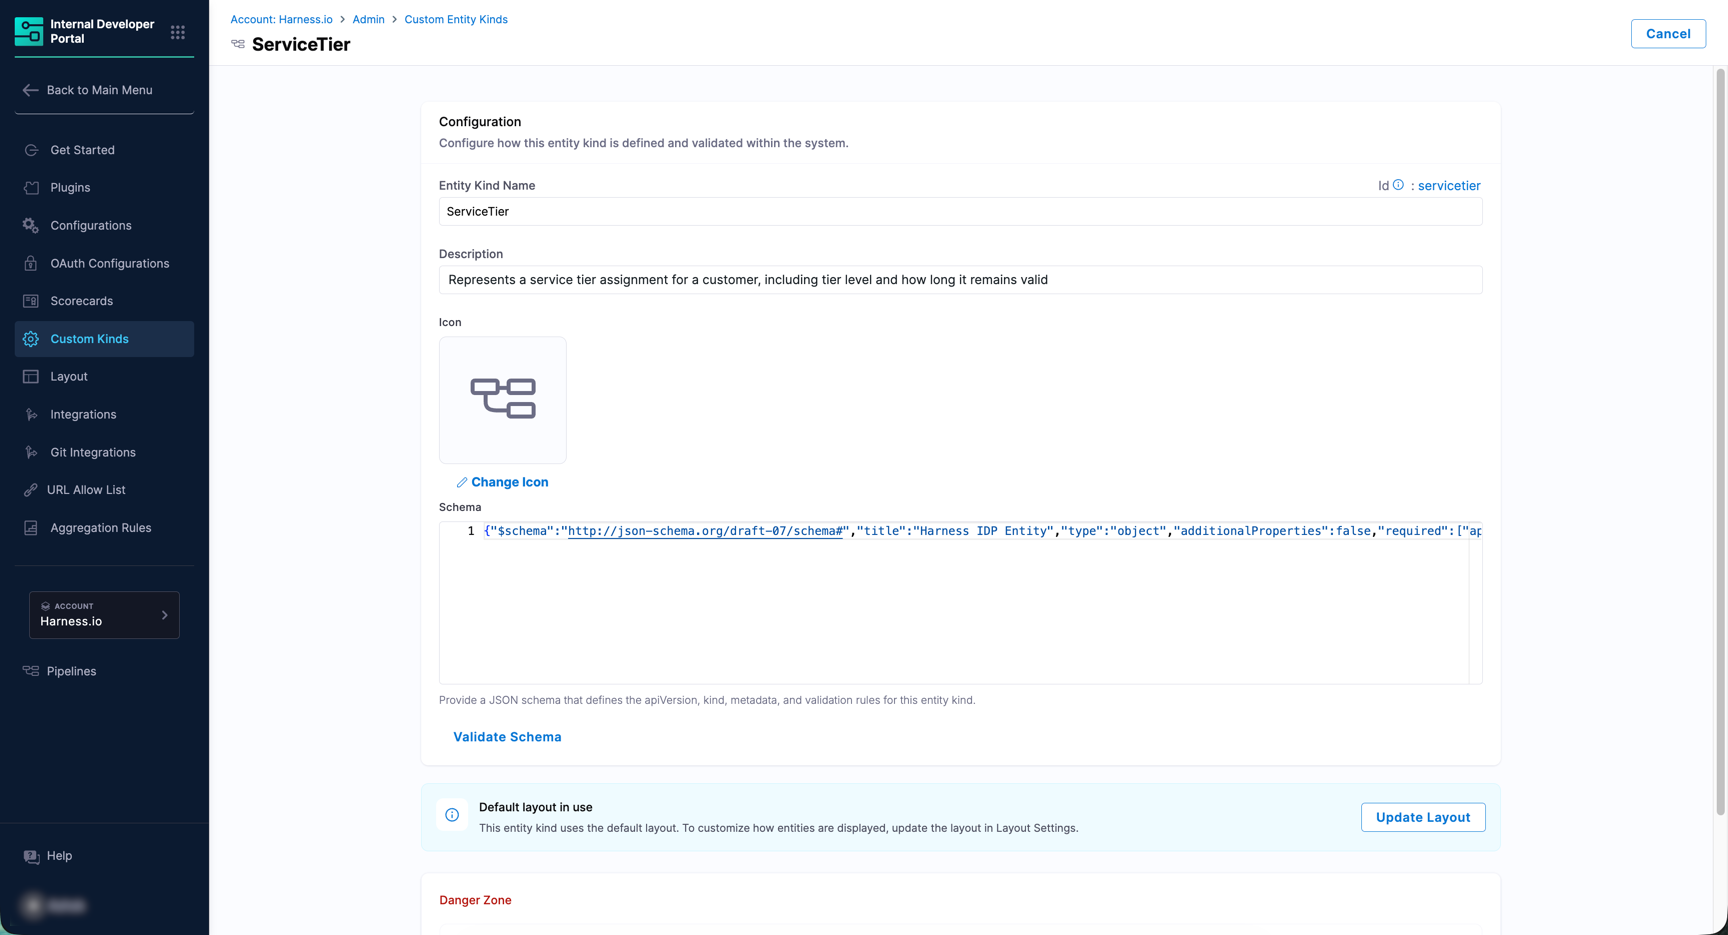Click Change Icon link
Screen dimensions: 1728x935
point(509,482)
